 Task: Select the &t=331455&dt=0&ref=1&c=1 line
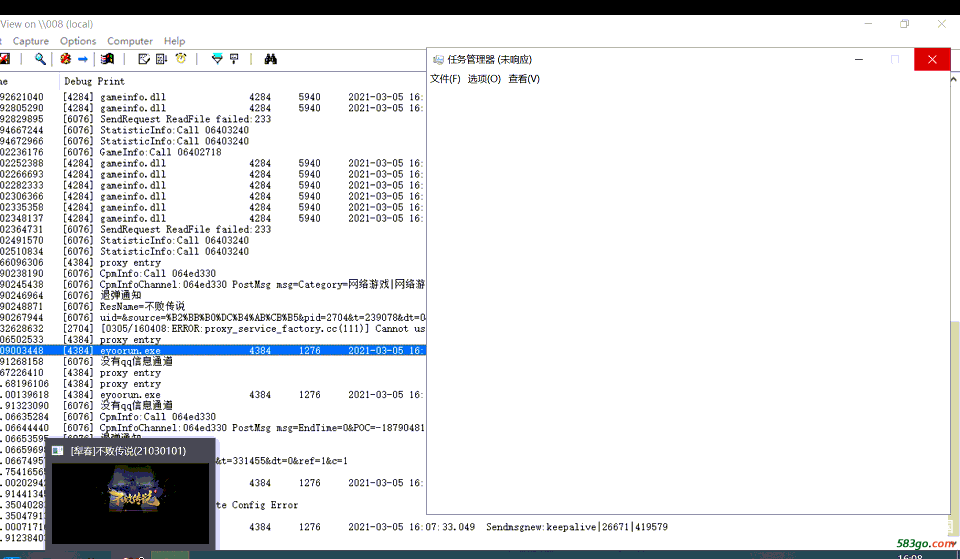pos(282,460)
